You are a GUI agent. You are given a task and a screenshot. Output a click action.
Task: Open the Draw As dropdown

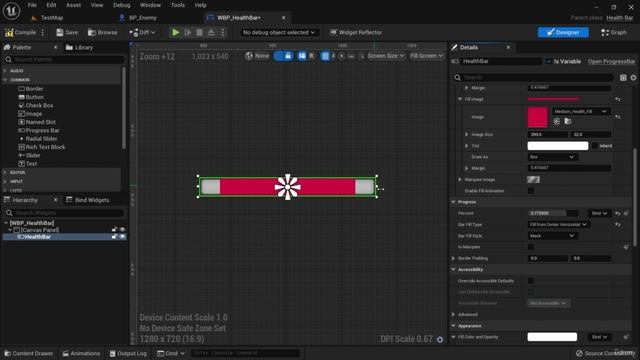(552, 157)
